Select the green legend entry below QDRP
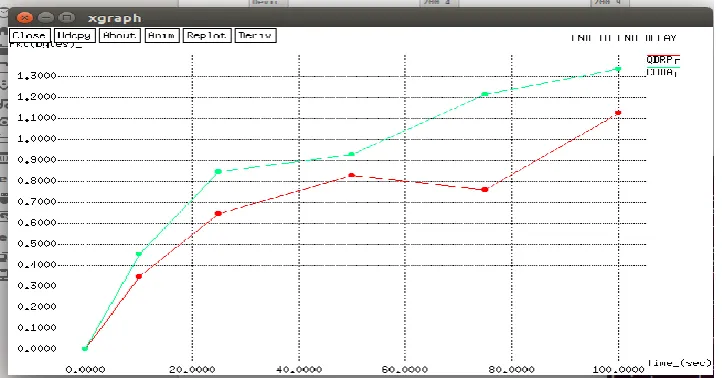This screenshot has height=378, width=723. 662,72
